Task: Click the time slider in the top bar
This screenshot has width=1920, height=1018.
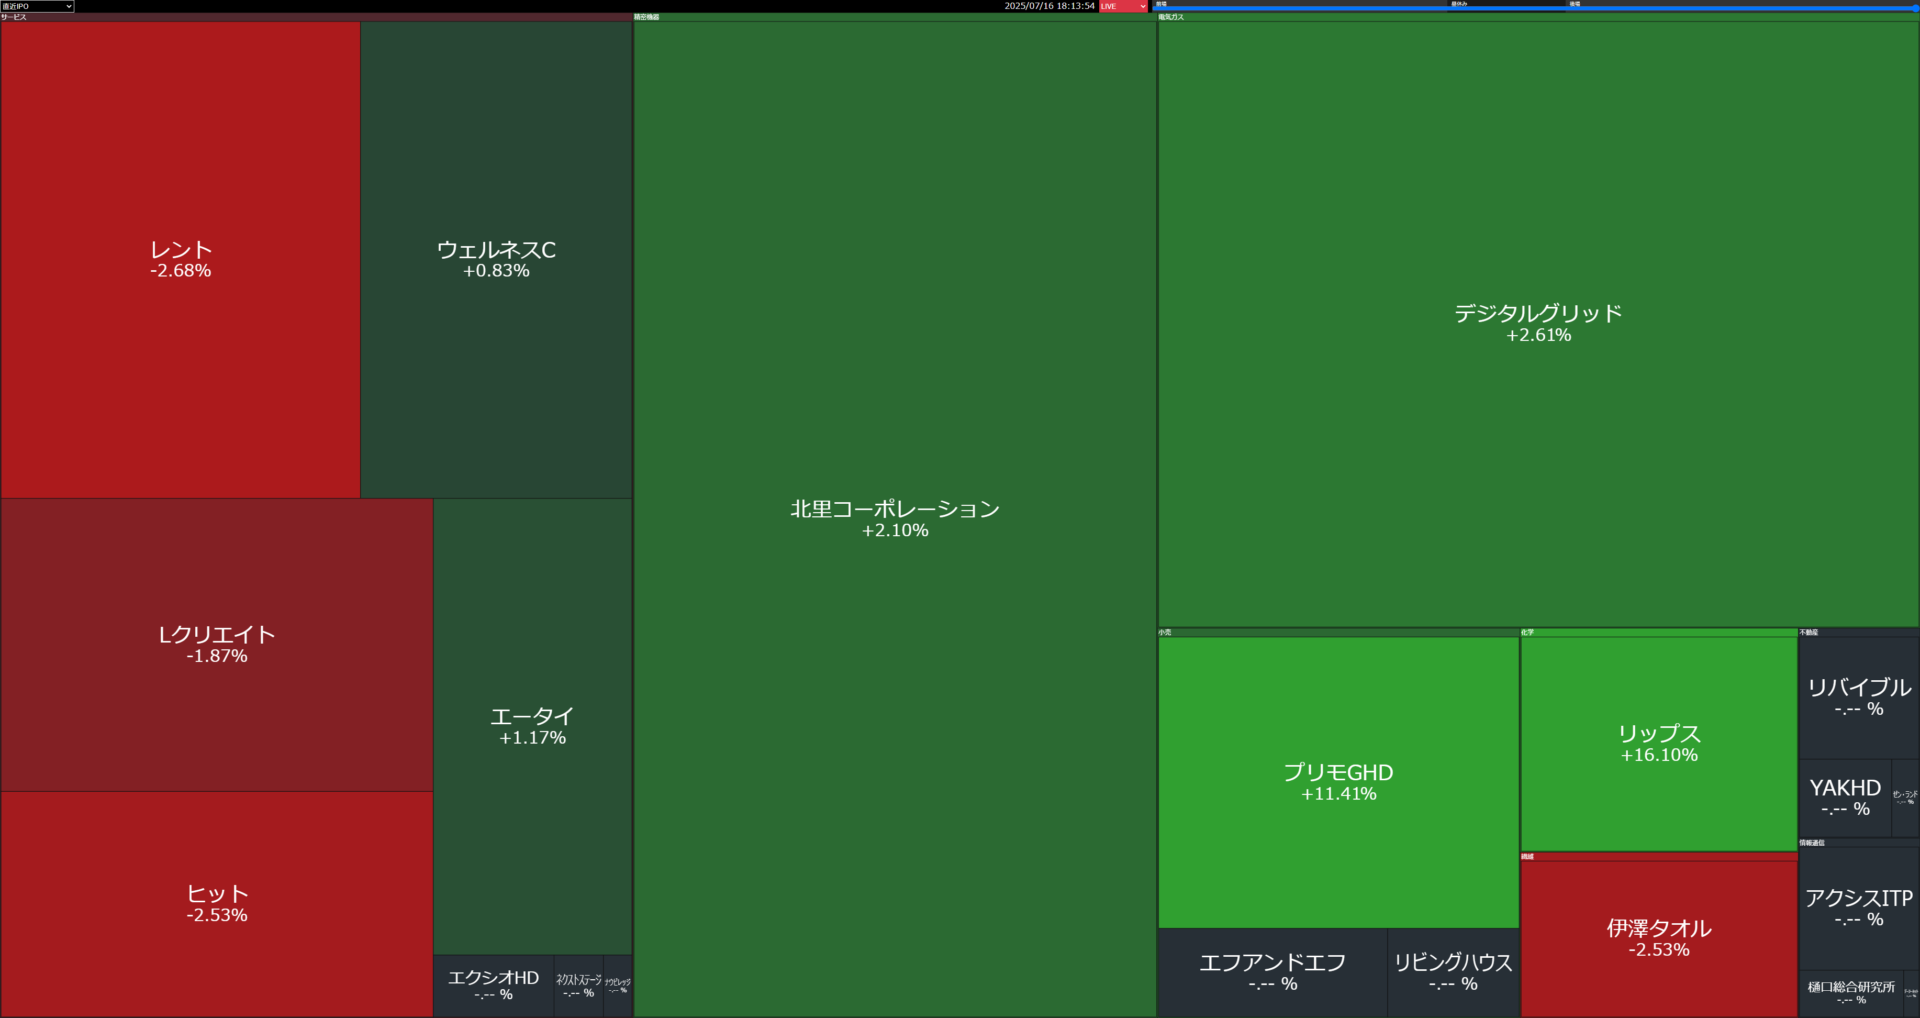Action: coord(1535,8)
